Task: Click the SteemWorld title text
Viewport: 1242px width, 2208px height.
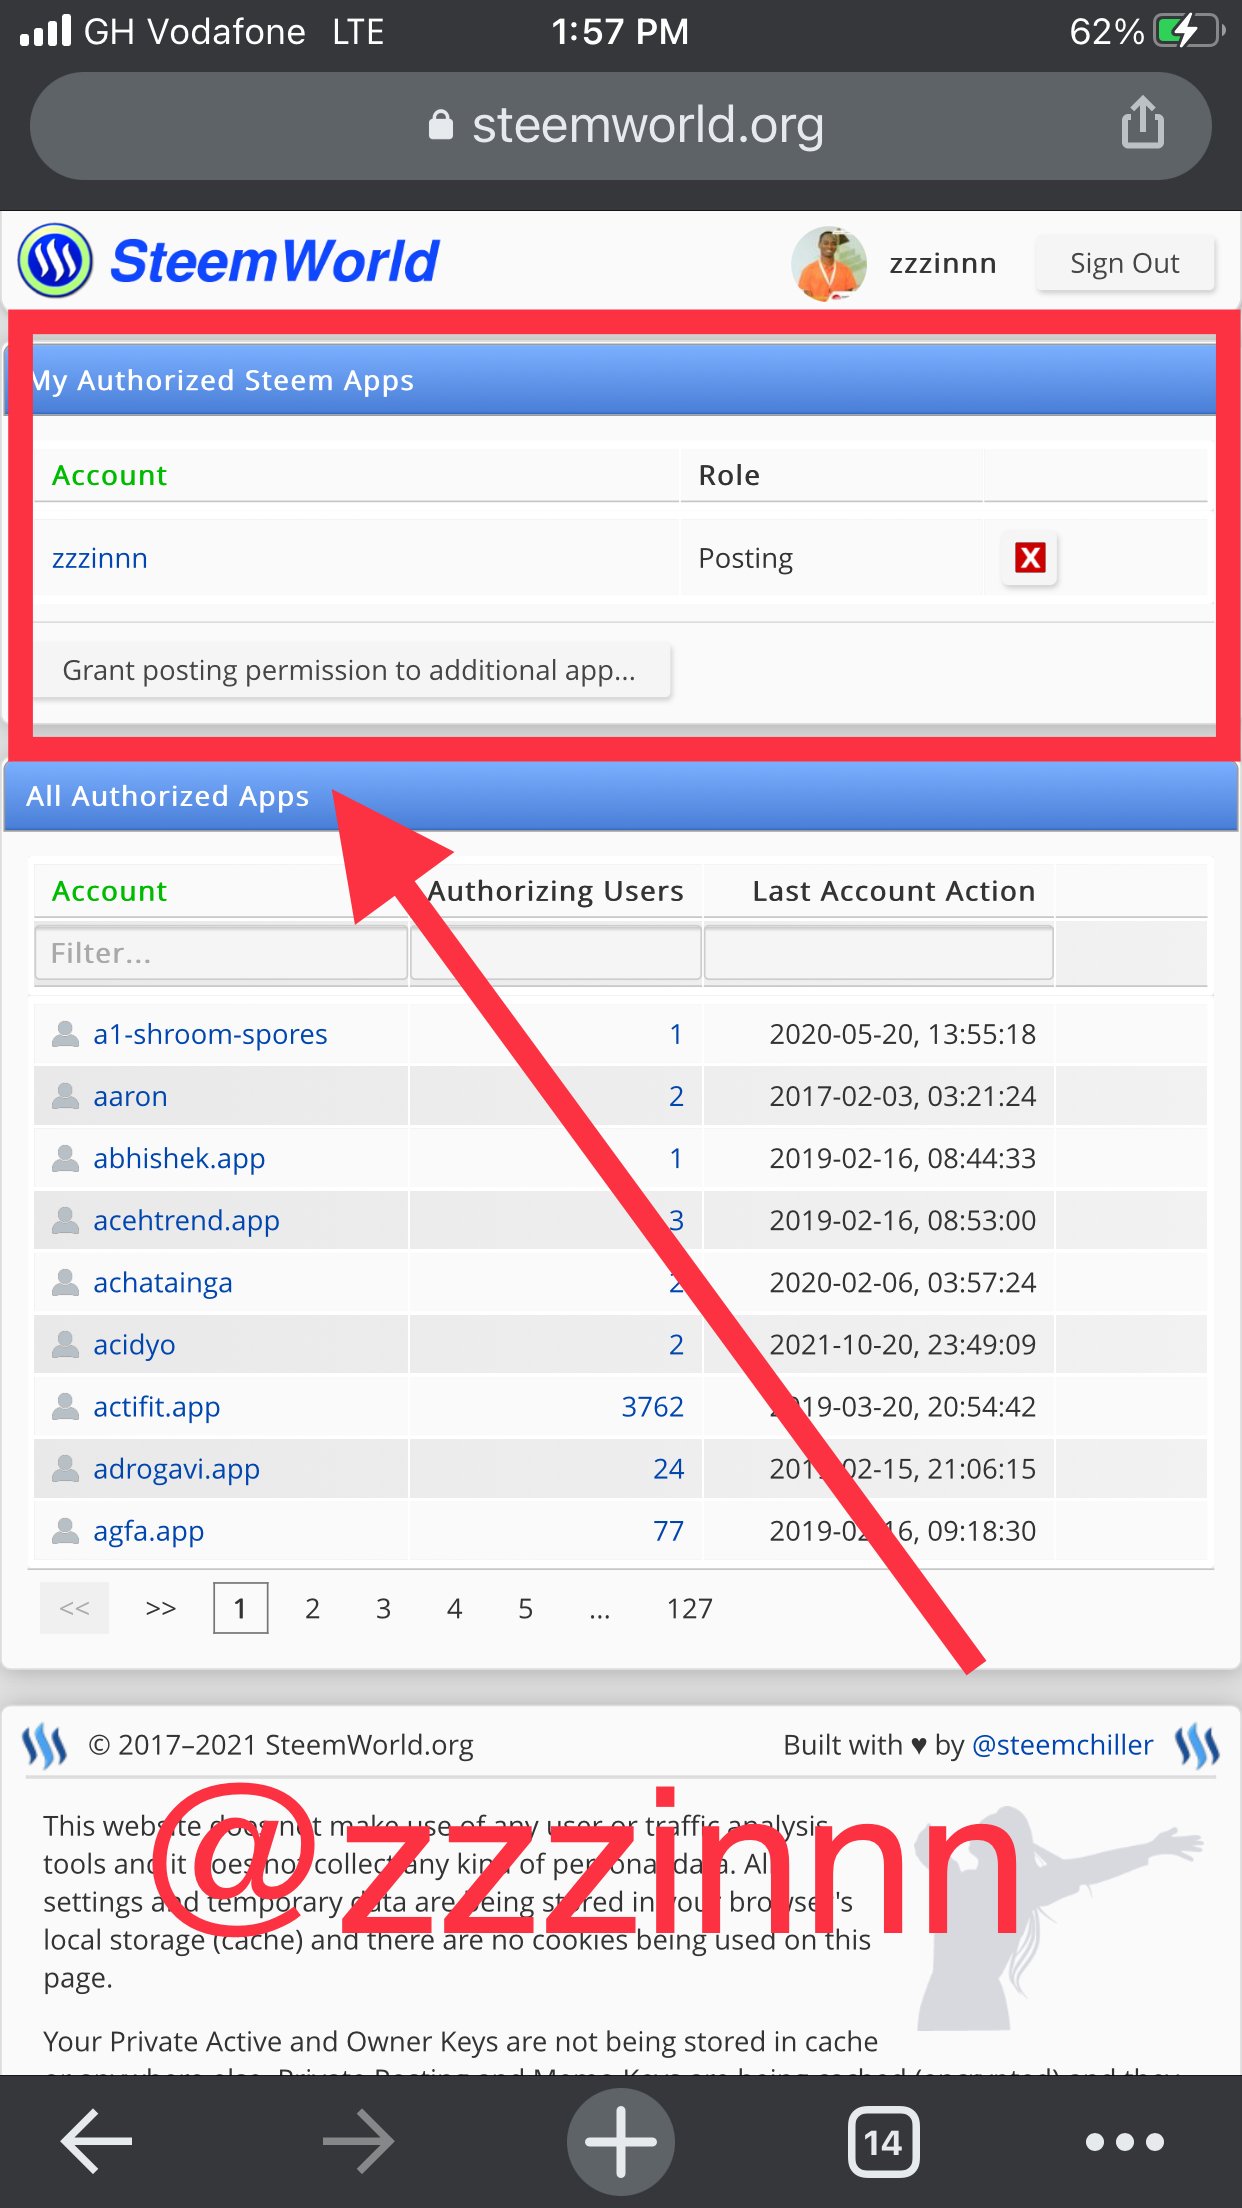Action: pyautogui.click(x=275, y=261)
